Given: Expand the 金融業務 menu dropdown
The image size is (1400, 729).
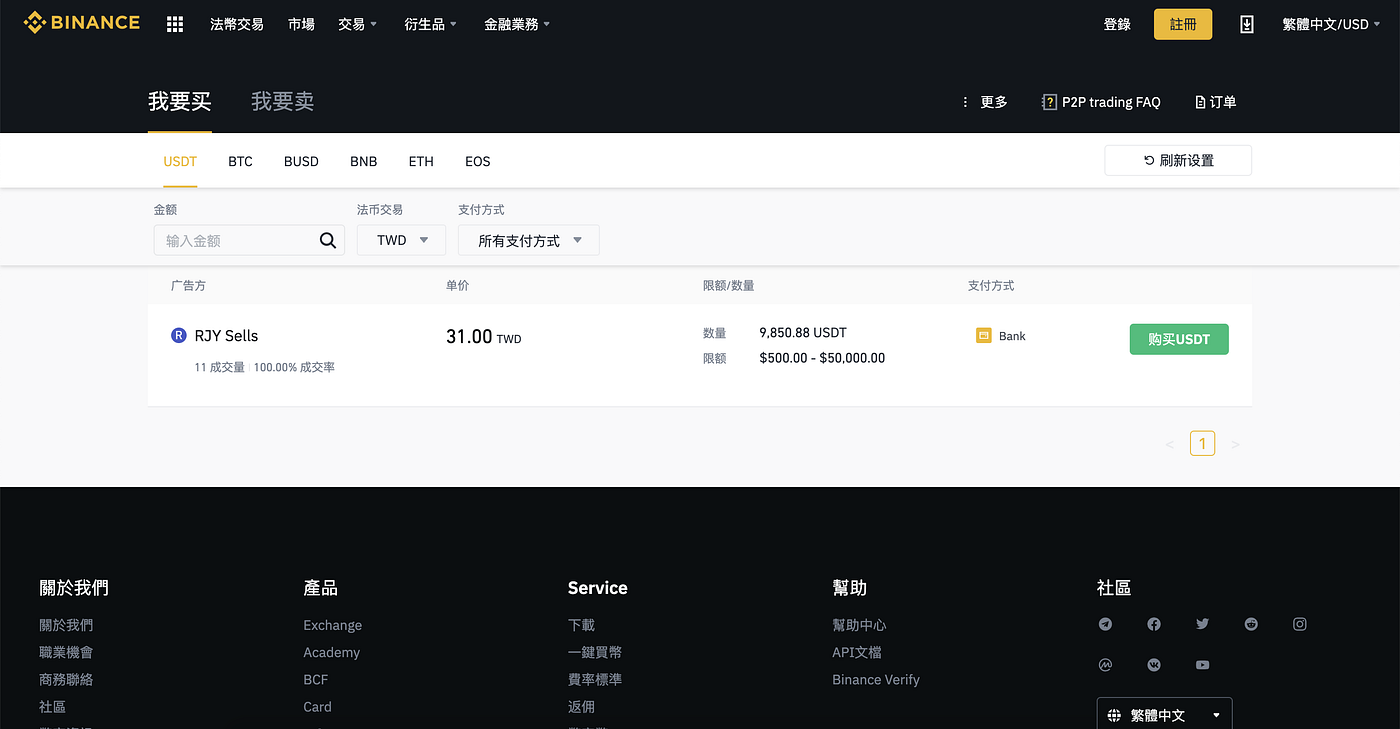Looking at the screenshot, I should coord(517,24).
